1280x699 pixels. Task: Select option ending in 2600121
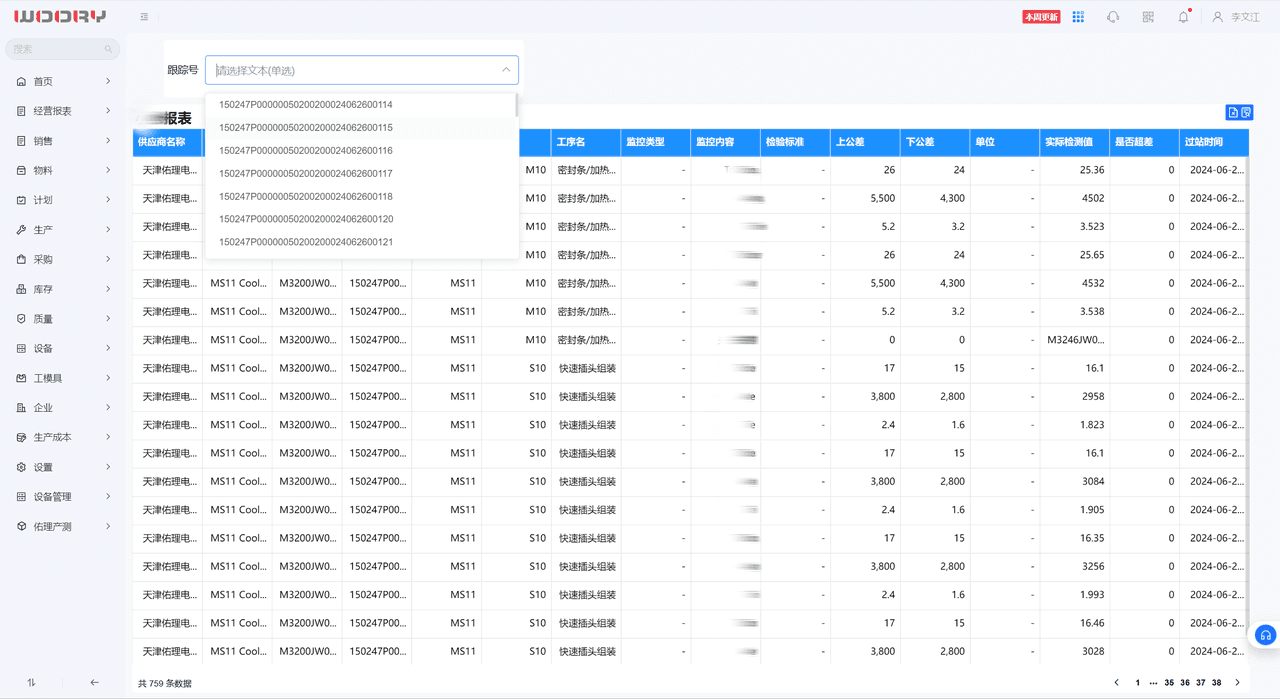click(360, 242)
